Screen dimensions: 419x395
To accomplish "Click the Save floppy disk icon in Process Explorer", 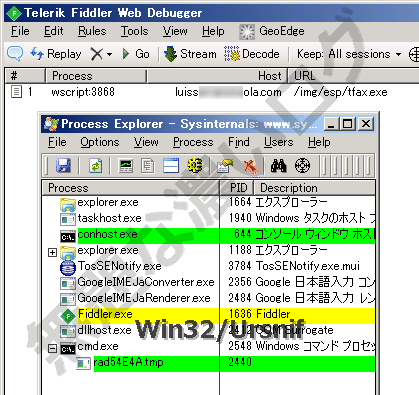I will pyautogui.click(x=63, y=165).
